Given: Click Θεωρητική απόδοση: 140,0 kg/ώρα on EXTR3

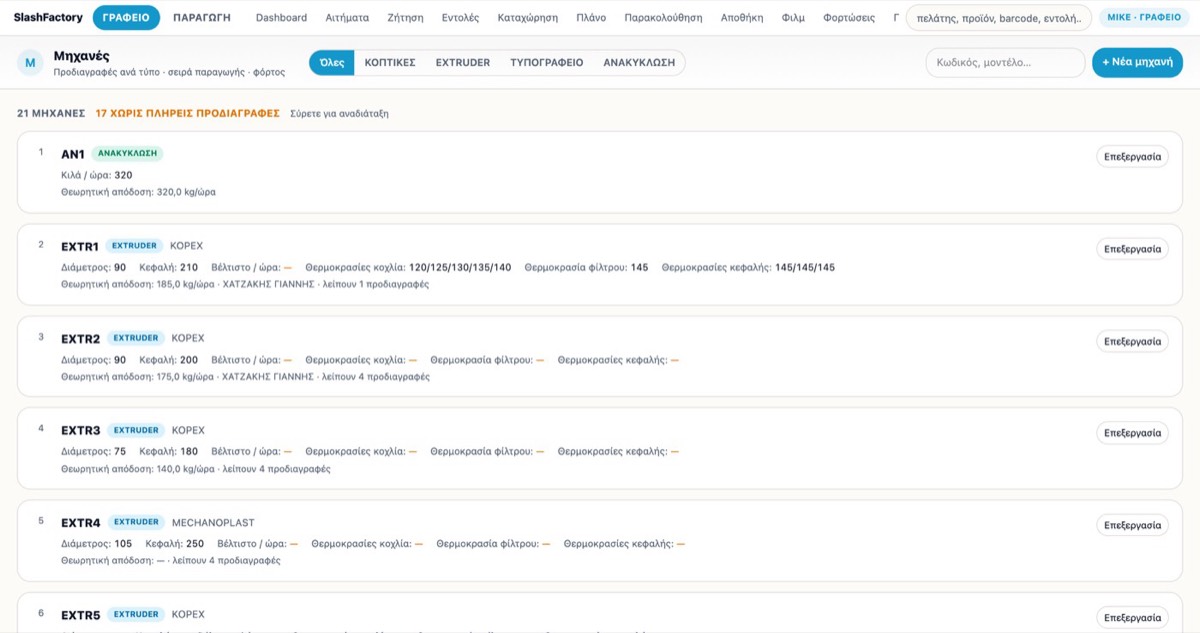Looking at the screenshot, I should click(138, 468).
